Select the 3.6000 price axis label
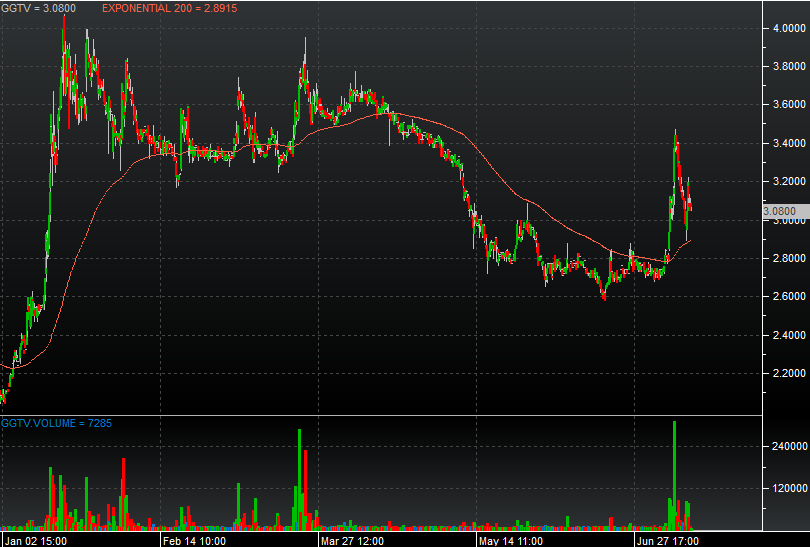 tap(783, 105)
